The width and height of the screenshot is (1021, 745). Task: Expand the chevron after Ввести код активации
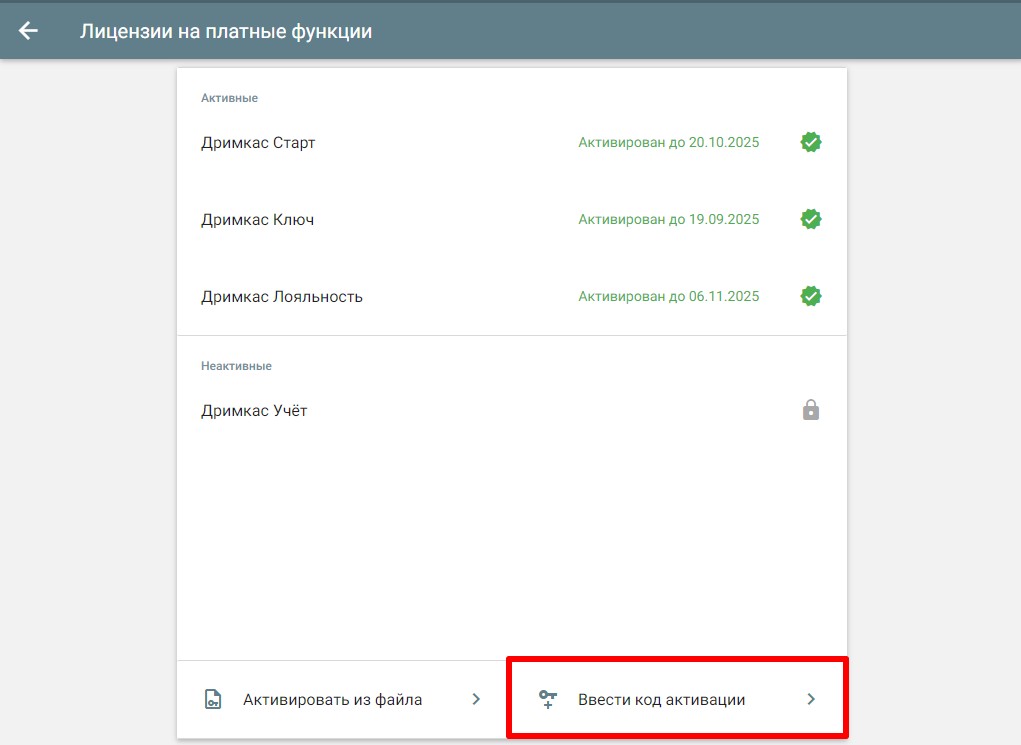coord(811,700)
